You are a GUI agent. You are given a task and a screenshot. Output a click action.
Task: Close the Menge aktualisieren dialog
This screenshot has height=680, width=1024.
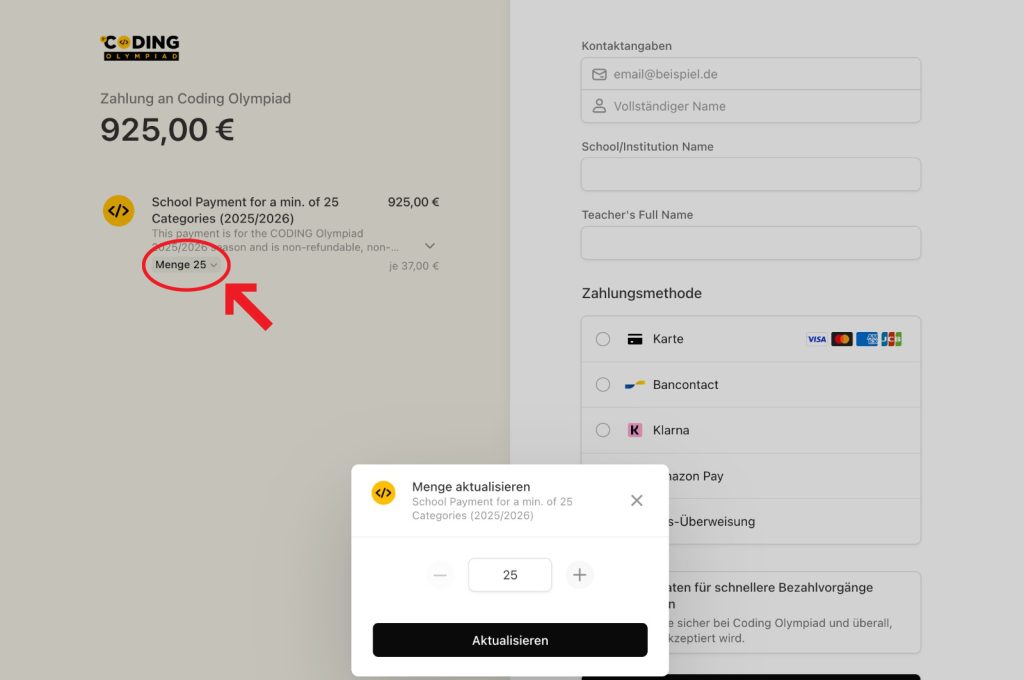click(x=636, y=500)
